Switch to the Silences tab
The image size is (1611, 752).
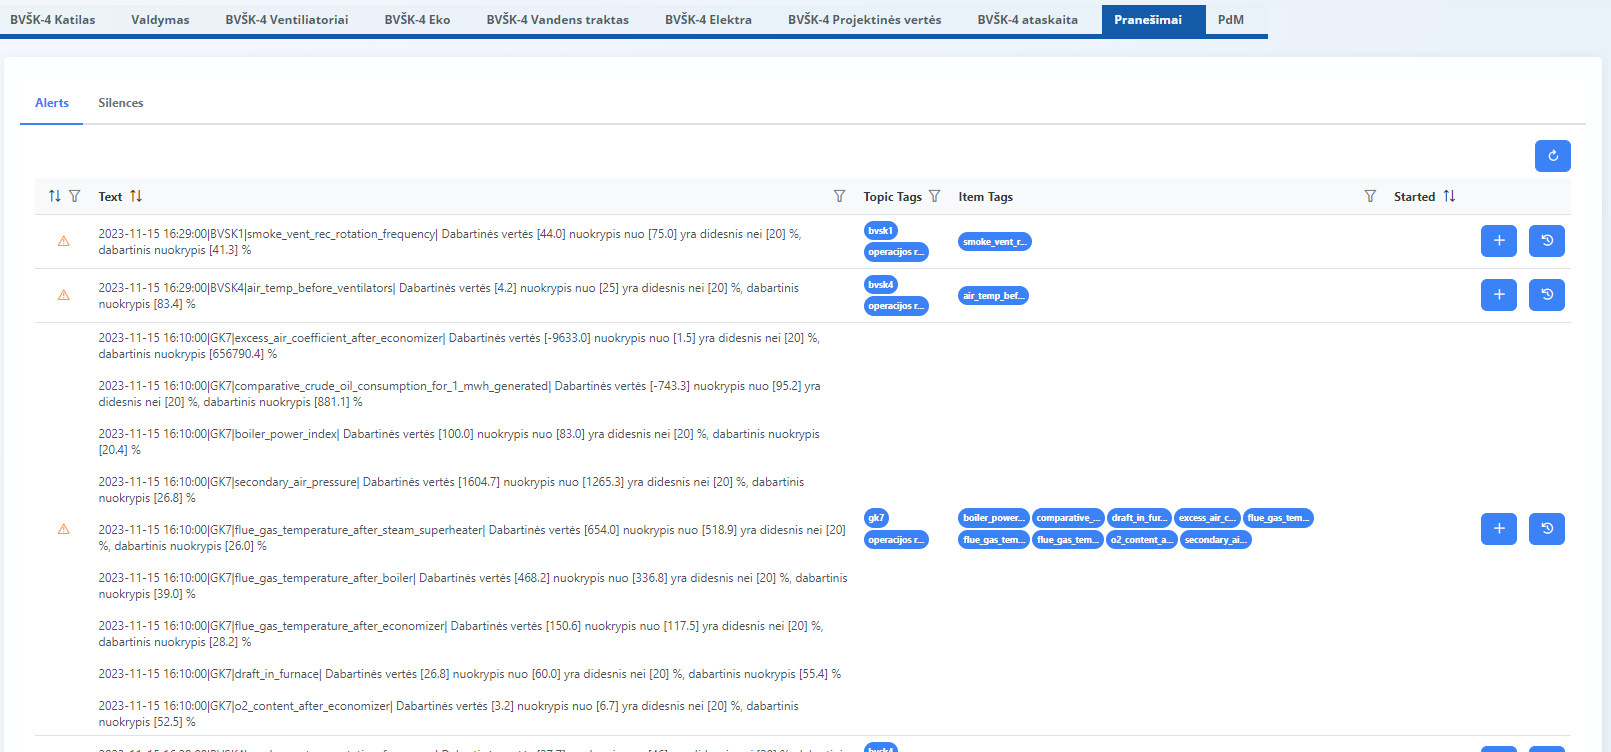point(120,103)
